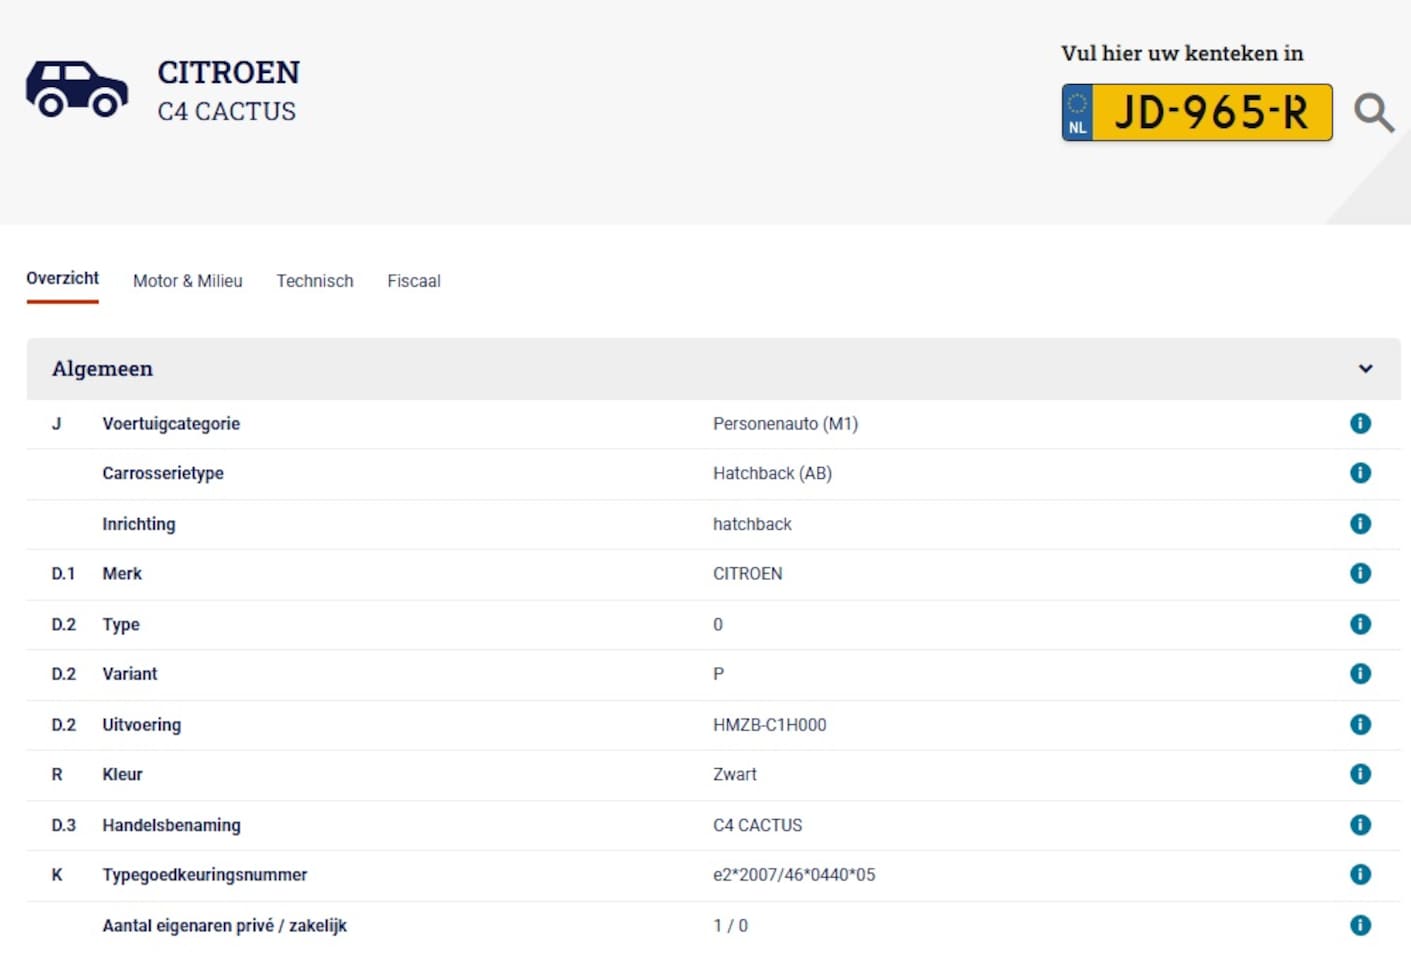Collapse the Algemeen section chevron
Screen dimensions: 1411x960
pos(1365,369)
